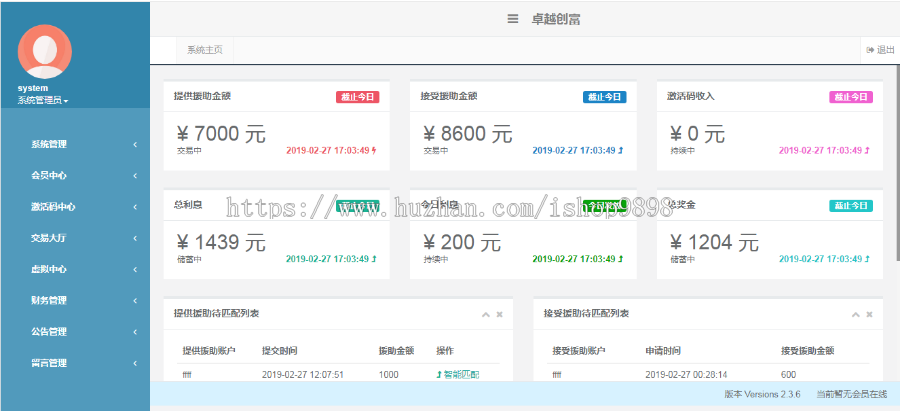Click the red 截止今日 badge on 提供援助金额

(358, 97)
